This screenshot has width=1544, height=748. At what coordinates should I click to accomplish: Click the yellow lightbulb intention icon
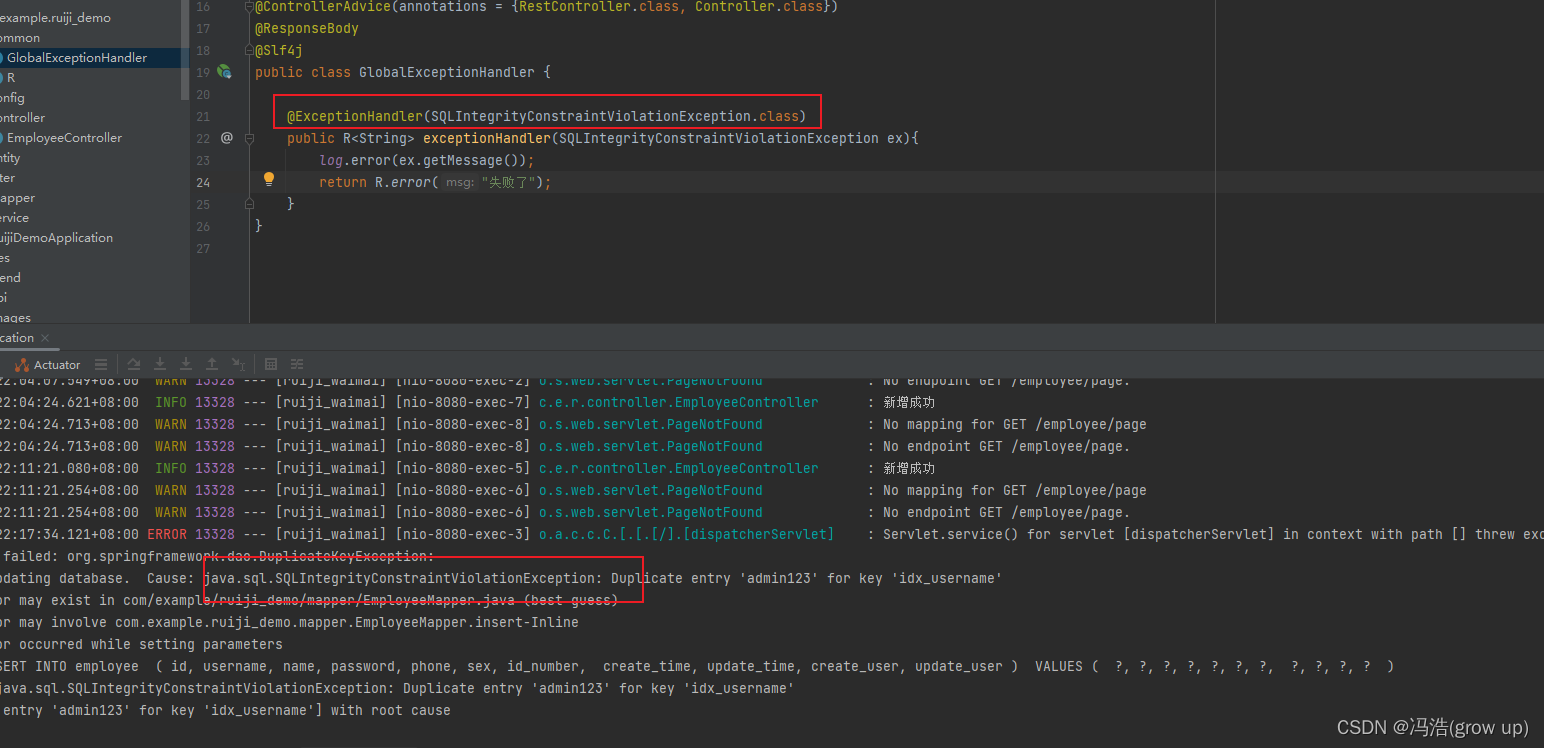pyautogui.click(x=268, y=180)
